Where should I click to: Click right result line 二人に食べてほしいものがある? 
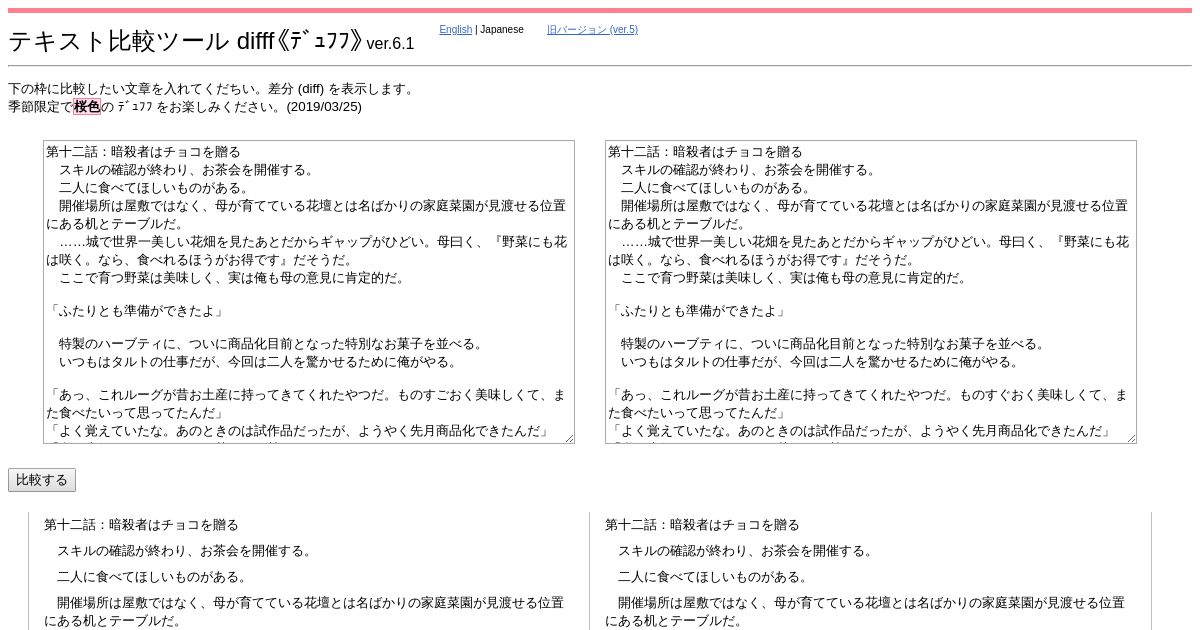(x=713, y=577)
